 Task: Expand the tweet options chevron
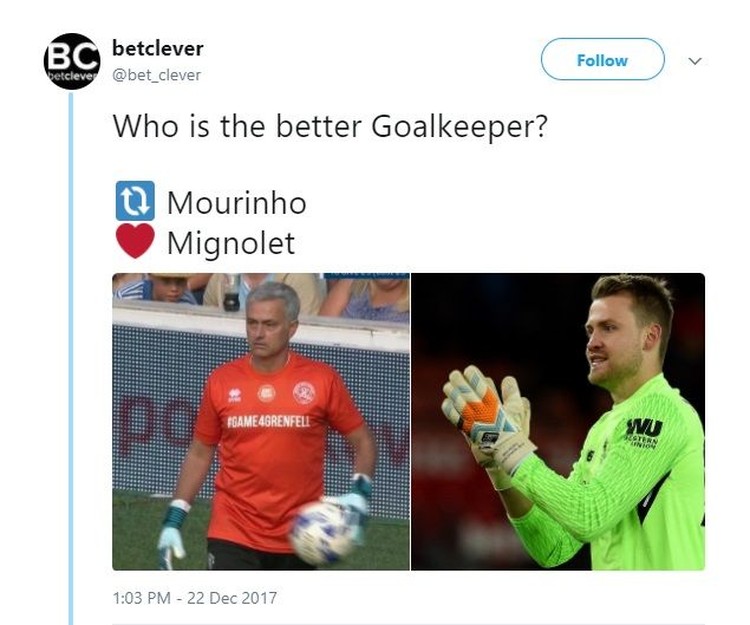(695, 61)
